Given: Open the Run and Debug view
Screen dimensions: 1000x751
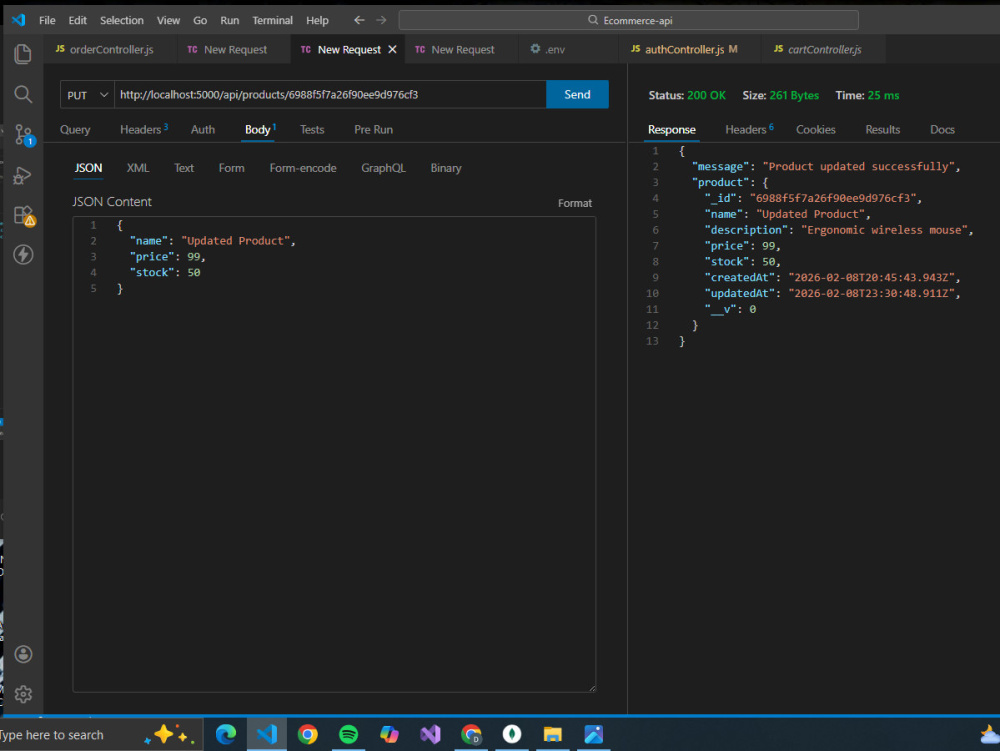Looking at the screenshot, I should tap(23, 175).
